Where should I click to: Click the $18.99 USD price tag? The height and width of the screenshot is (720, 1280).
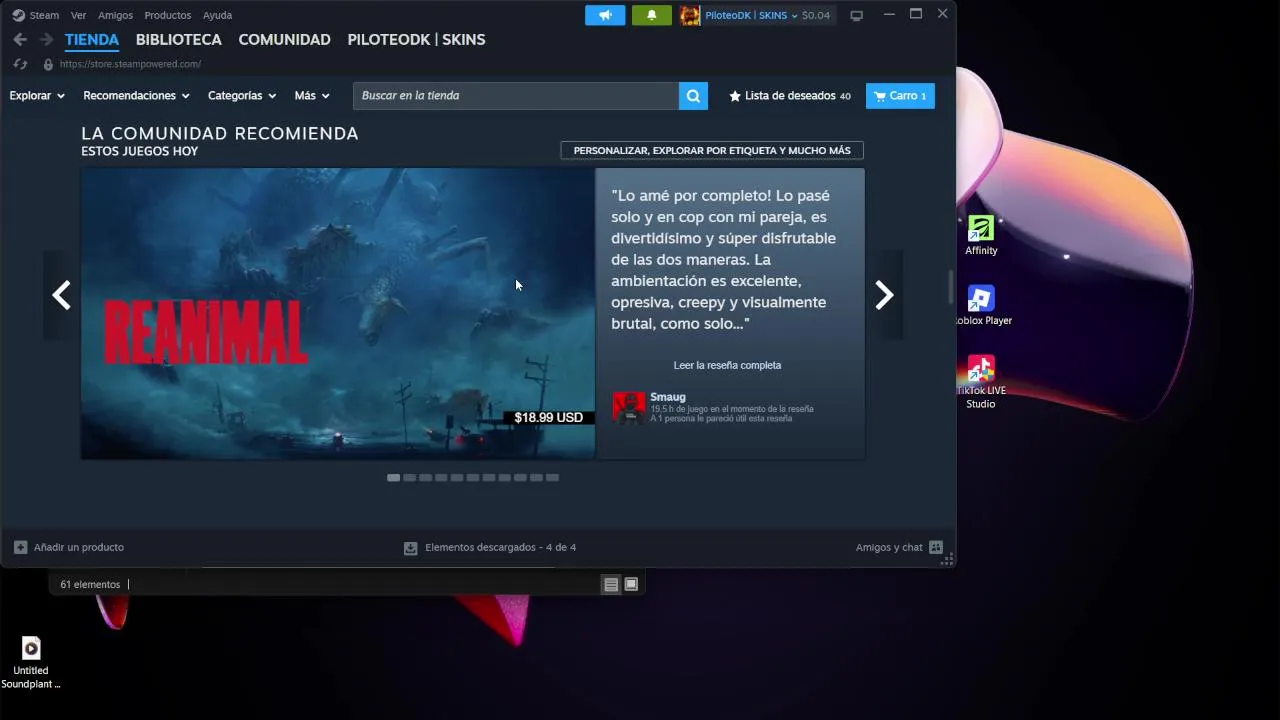[x=548, y=418]
